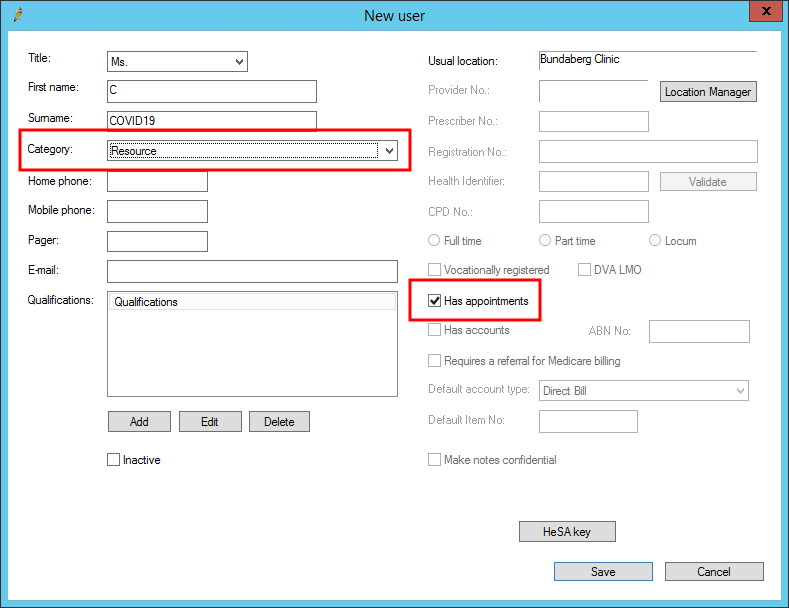Click the Location Manager button

707,92
